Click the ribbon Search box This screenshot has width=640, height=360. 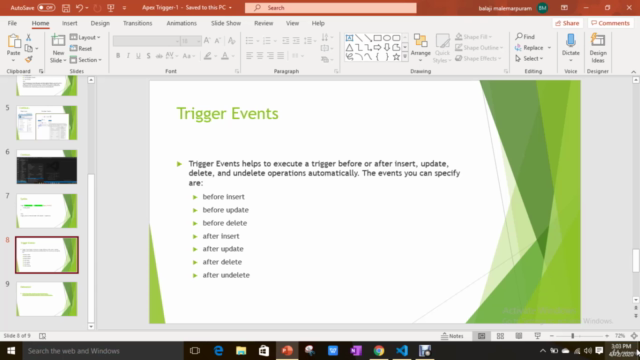click(331, 8)
